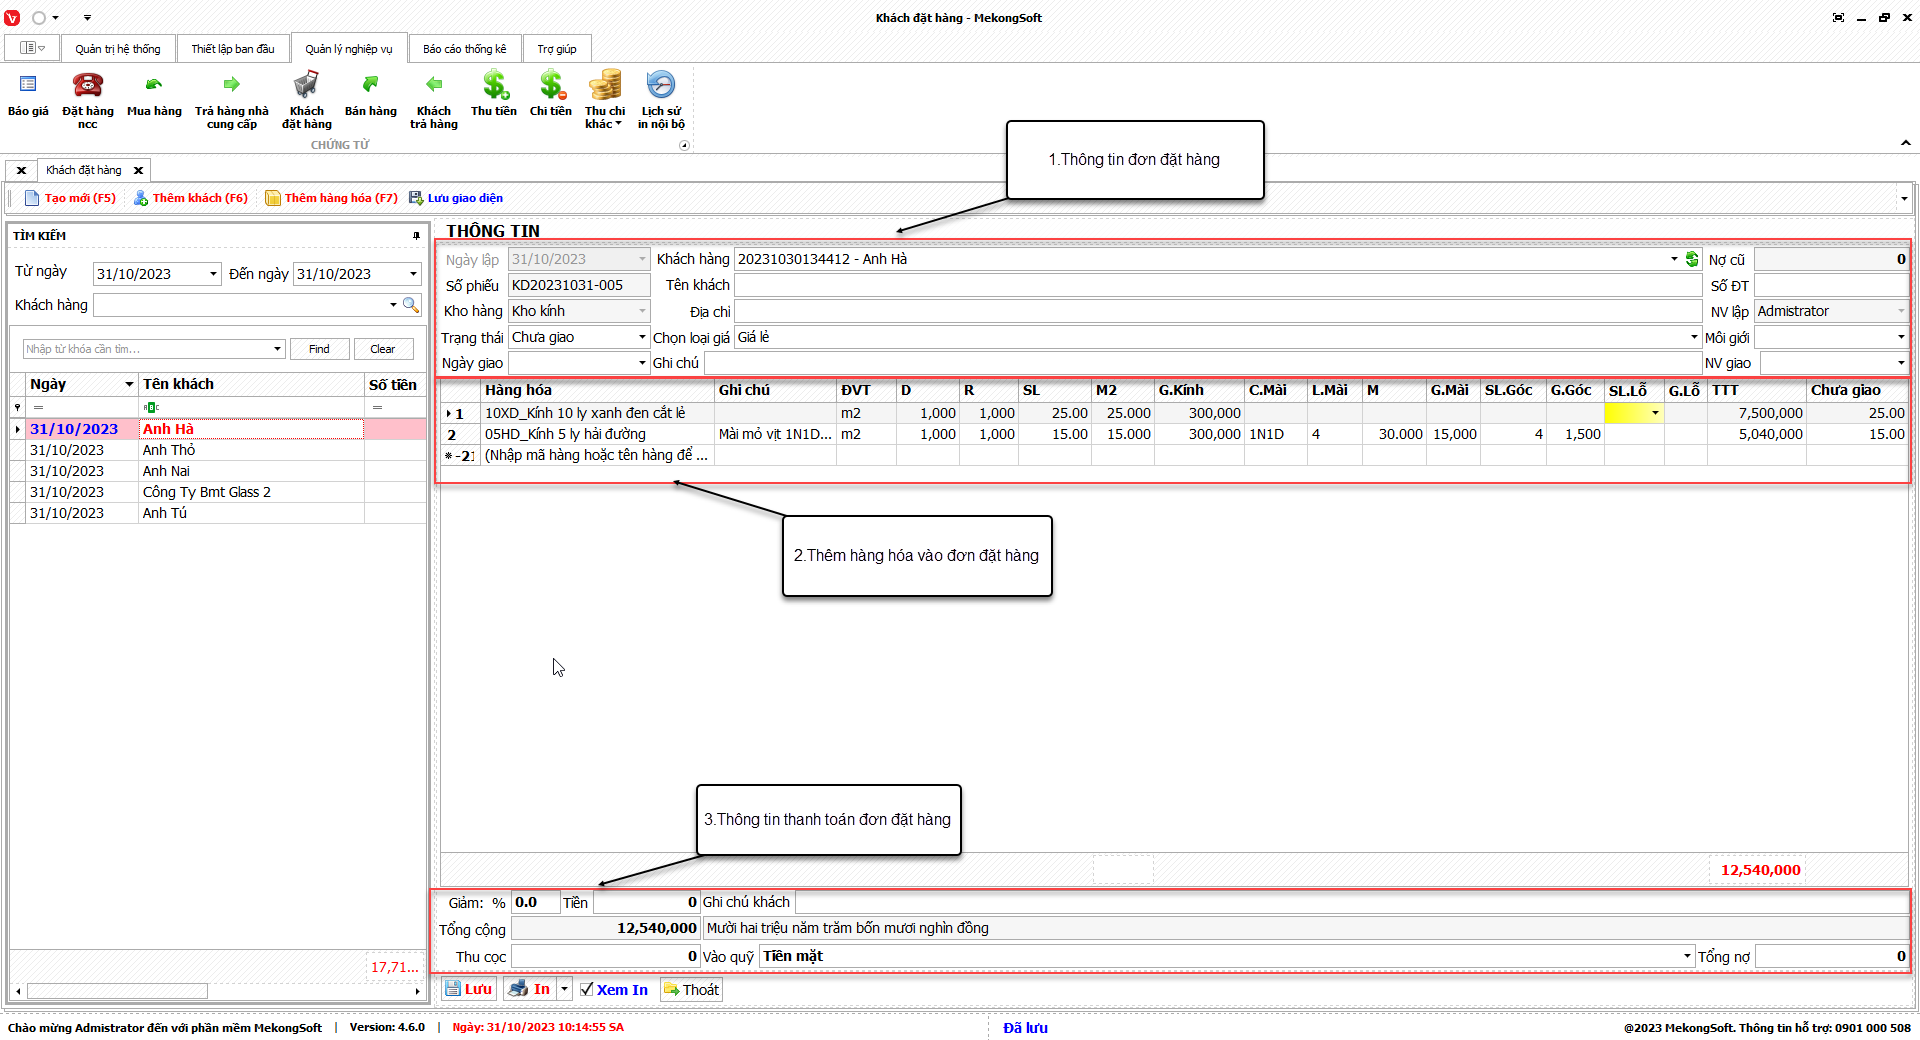Open the Ngày giao date dropdown
The height and width of the screenshot is (1040, 1920).
[x=642, y=363]
